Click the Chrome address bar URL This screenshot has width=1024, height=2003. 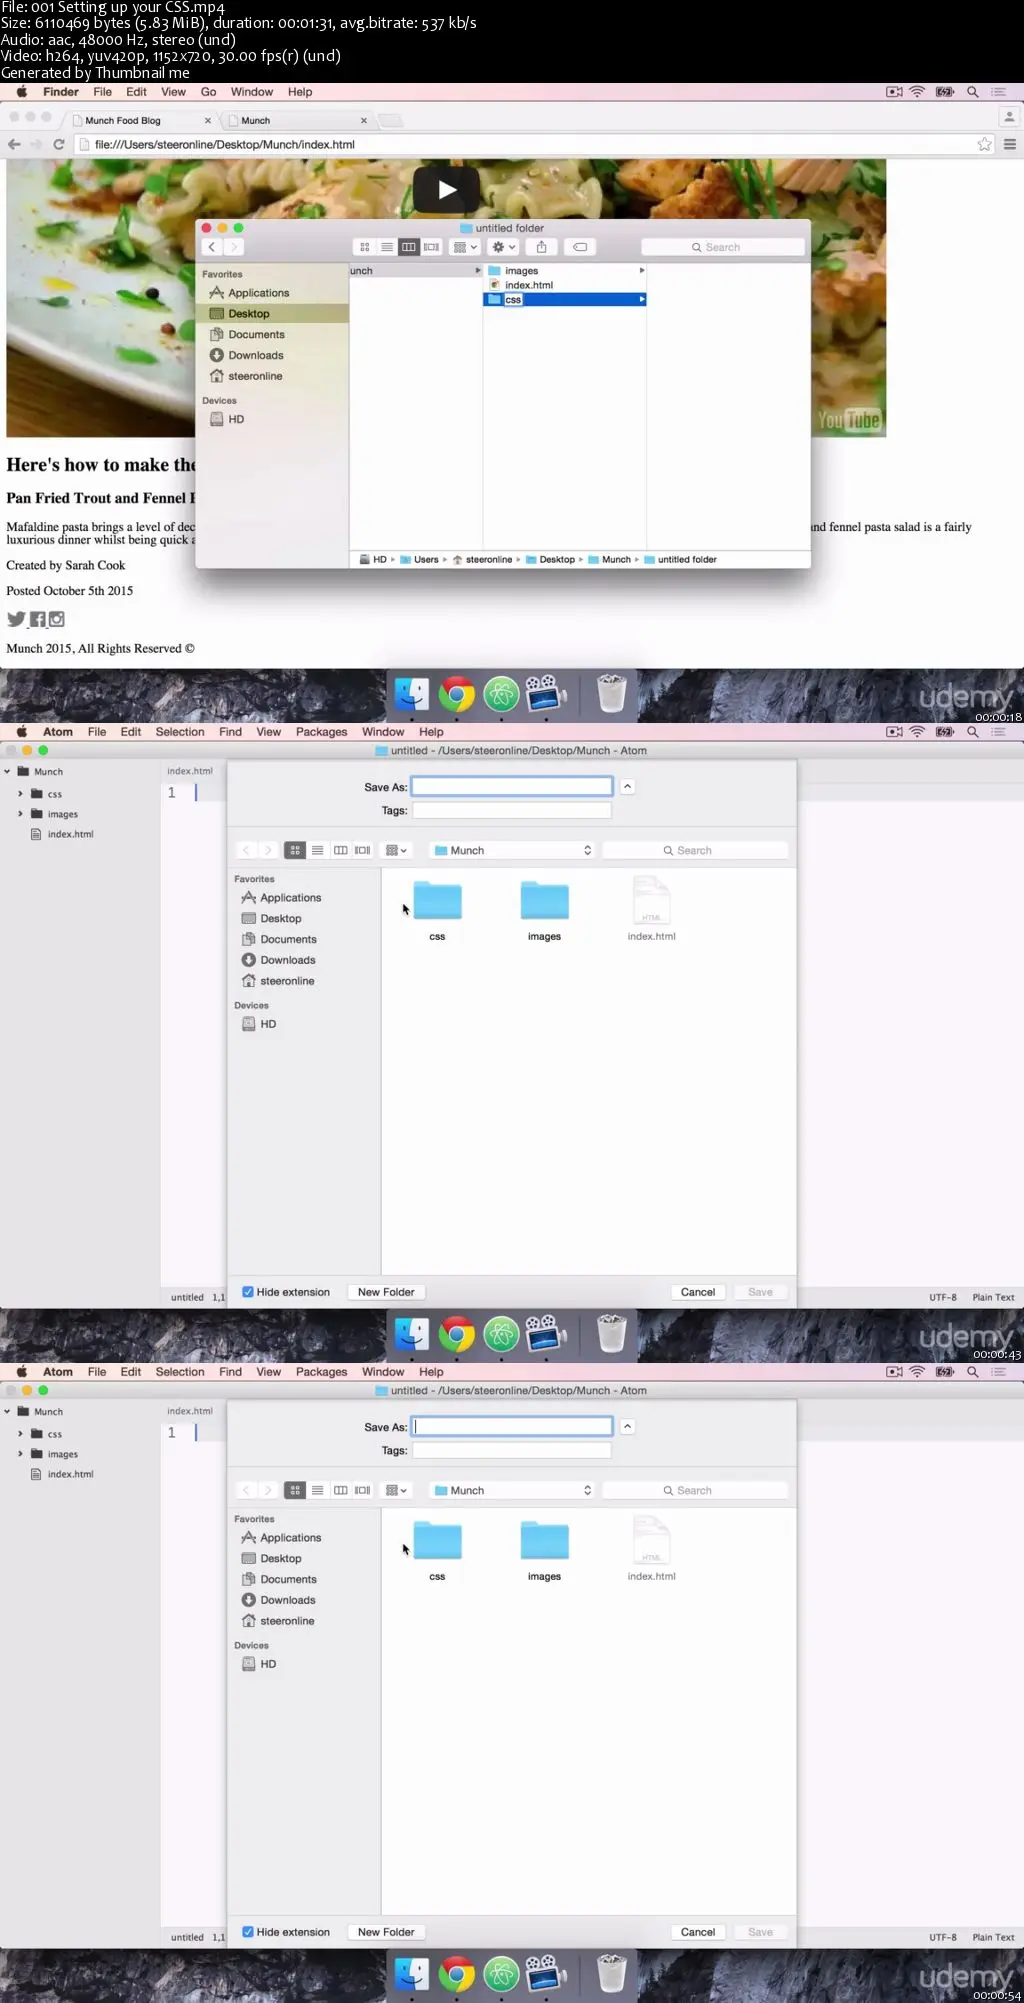[225, 144]
